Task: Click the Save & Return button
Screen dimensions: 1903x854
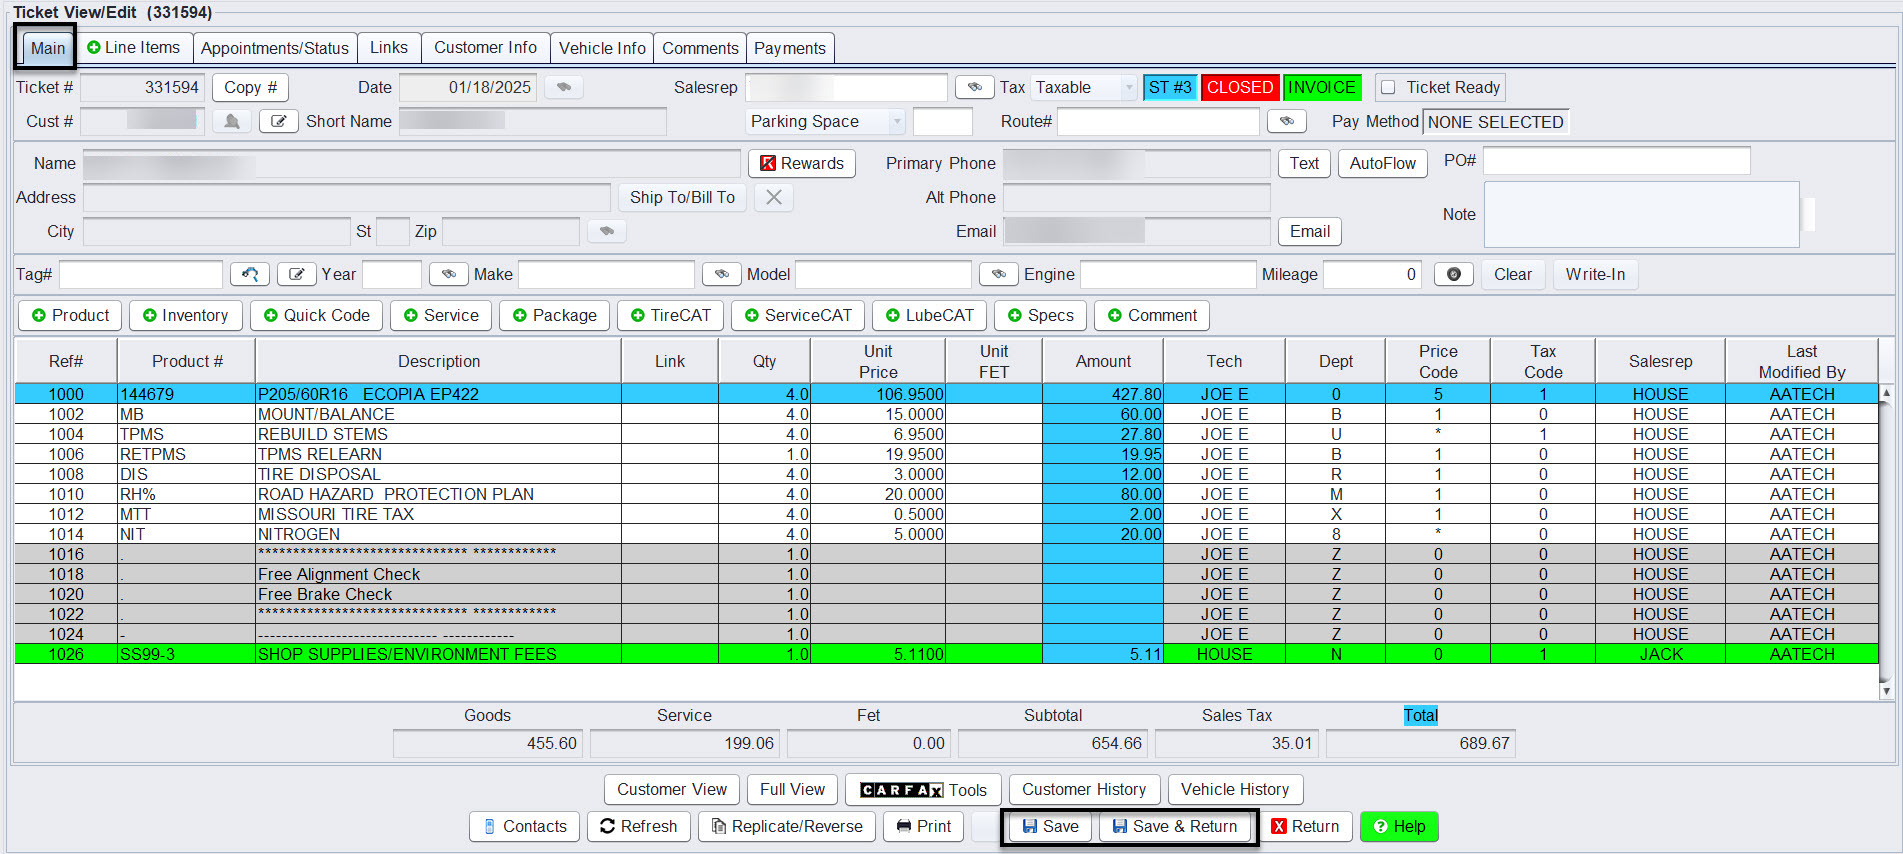Action: [1175, 827]
